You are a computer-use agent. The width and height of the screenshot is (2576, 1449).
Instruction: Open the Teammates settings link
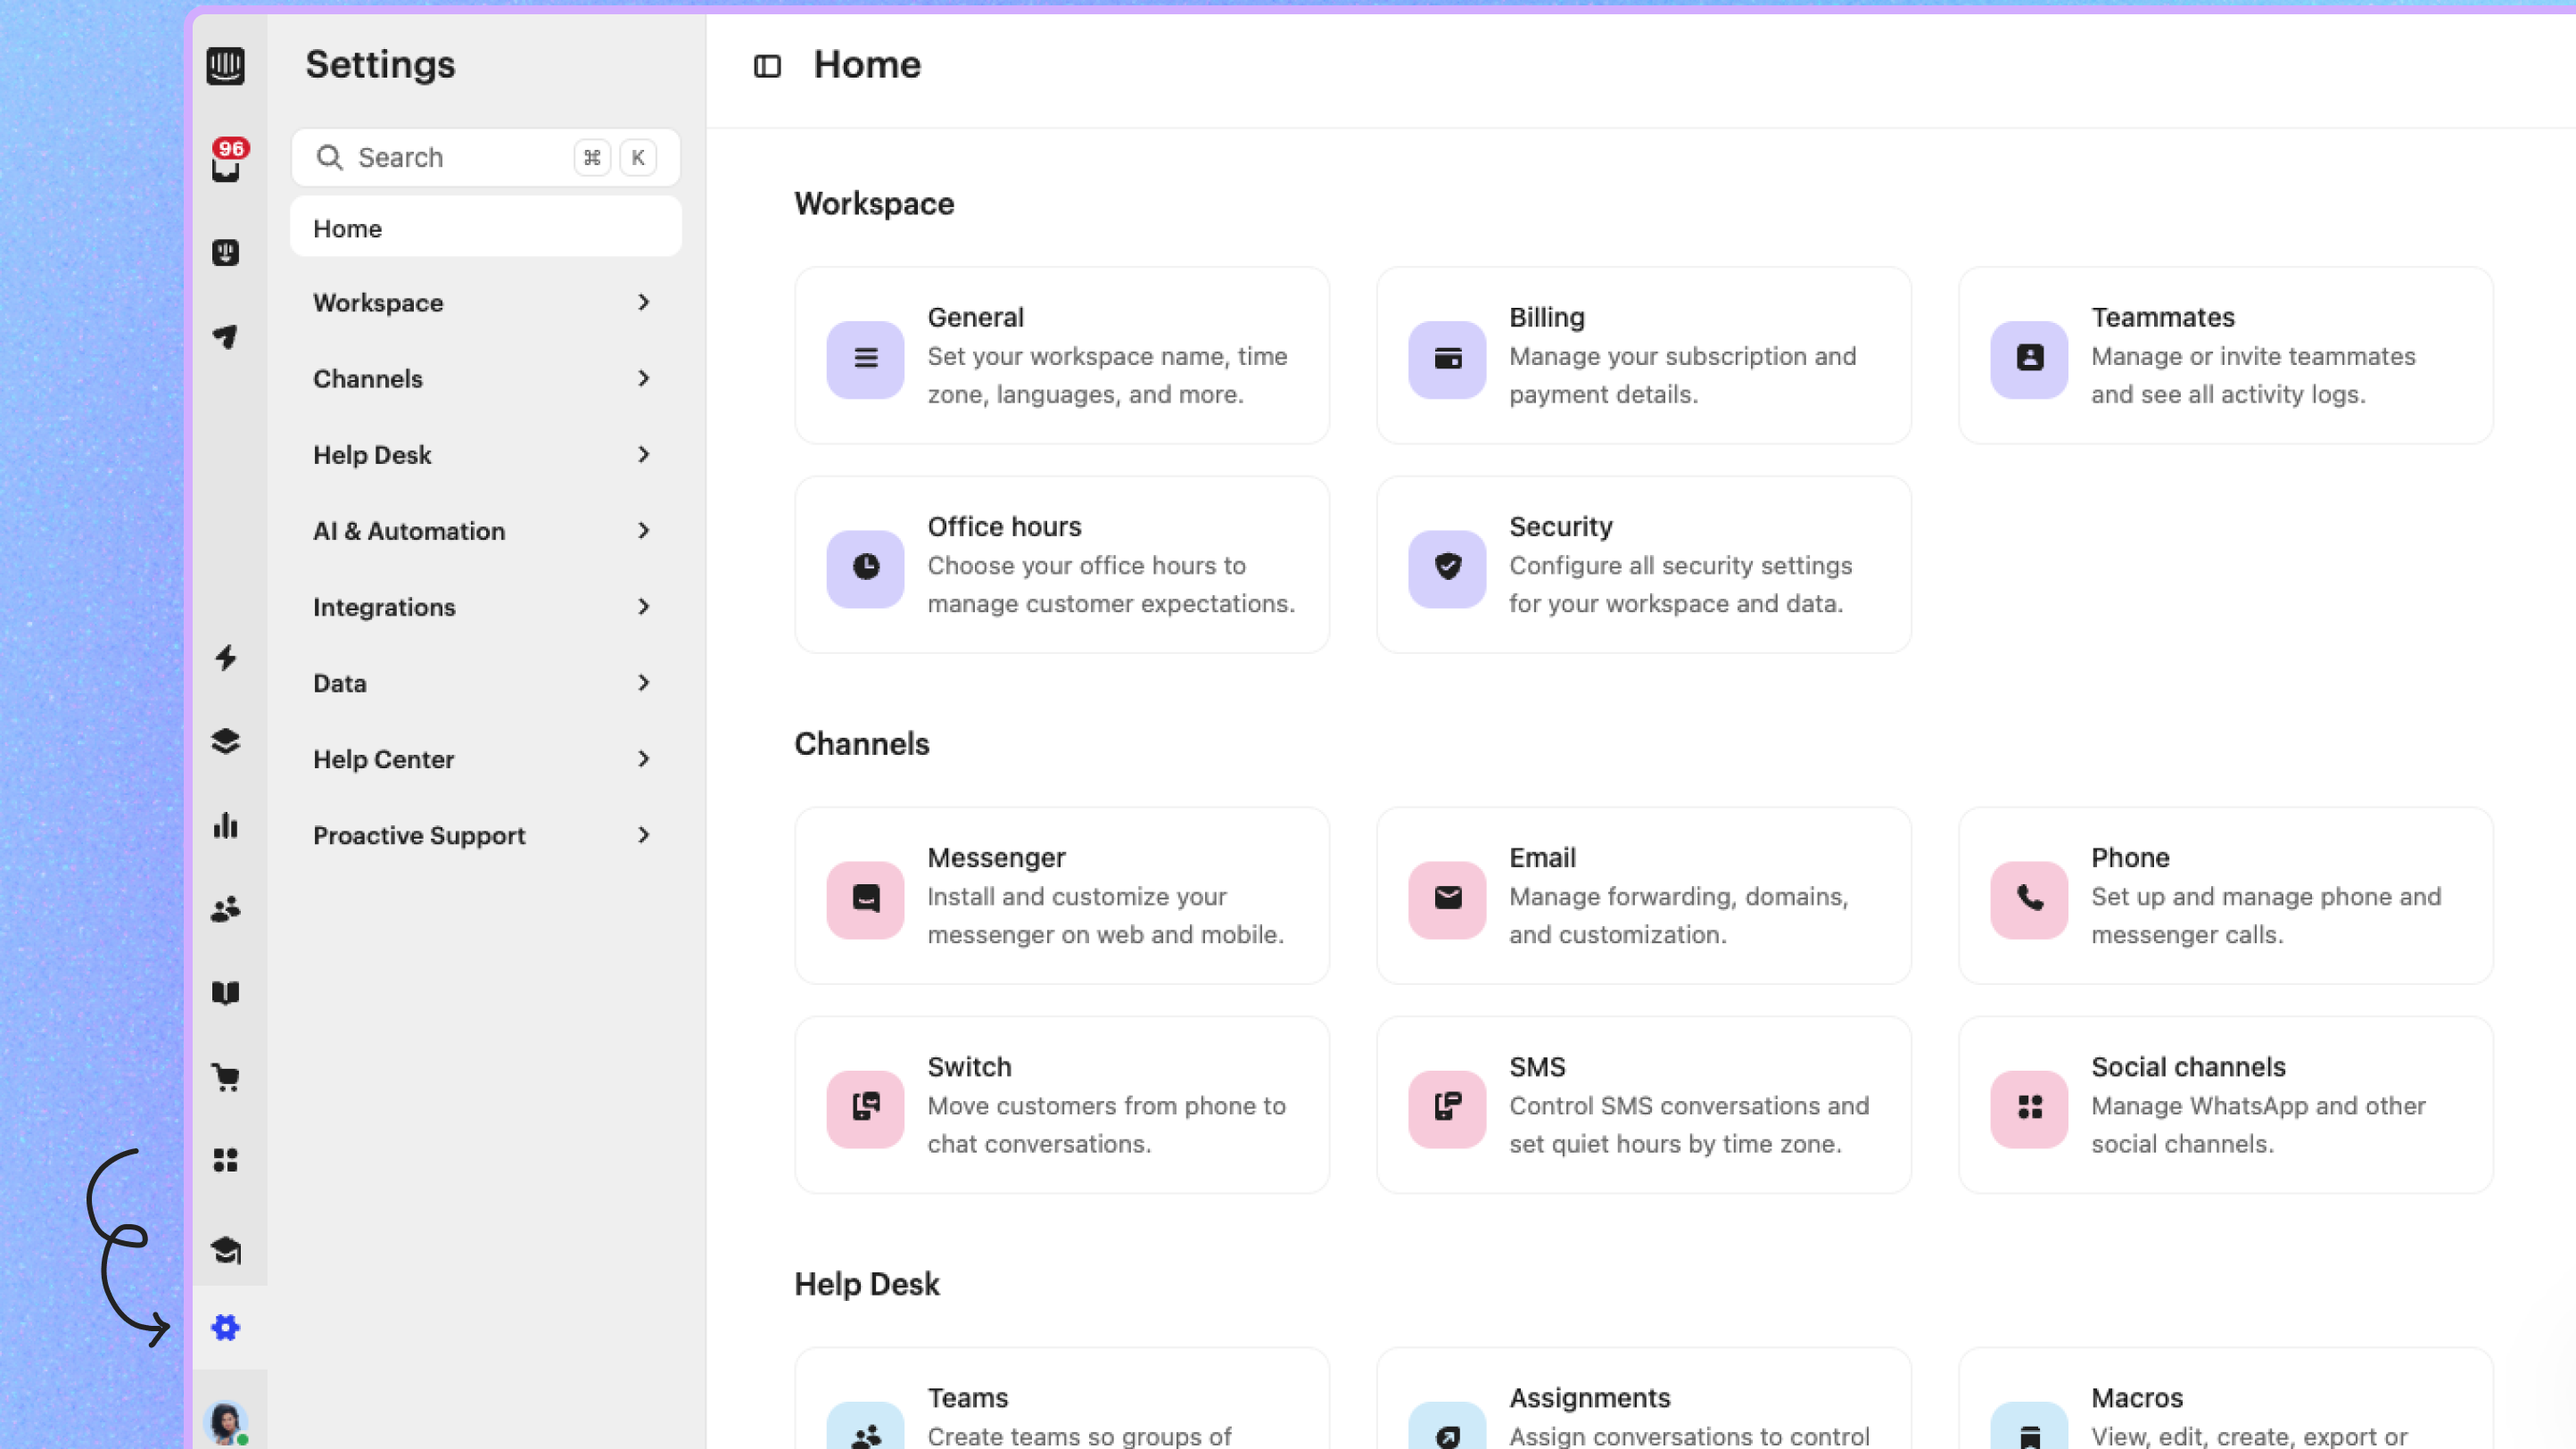click(2162, 317)
